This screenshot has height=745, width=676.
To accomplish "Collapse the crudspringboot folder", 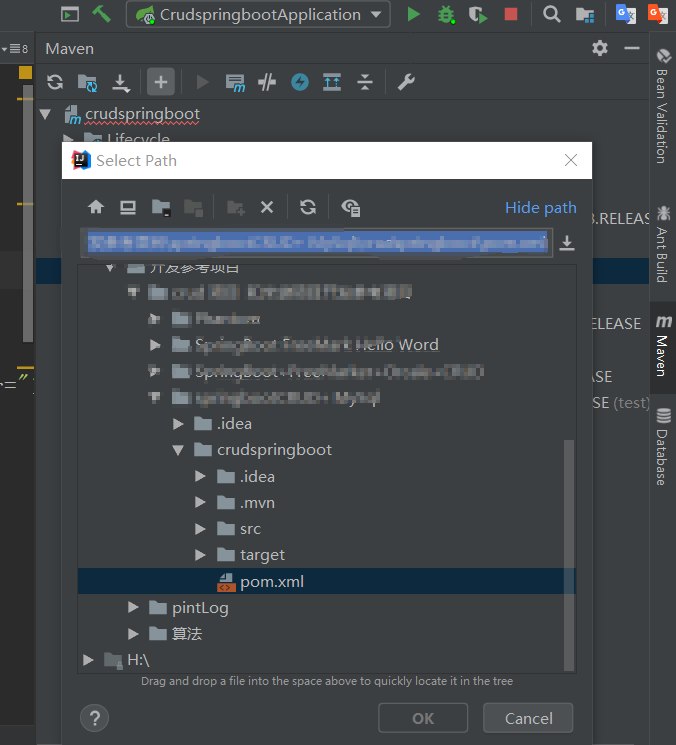I will coord(178,450).
